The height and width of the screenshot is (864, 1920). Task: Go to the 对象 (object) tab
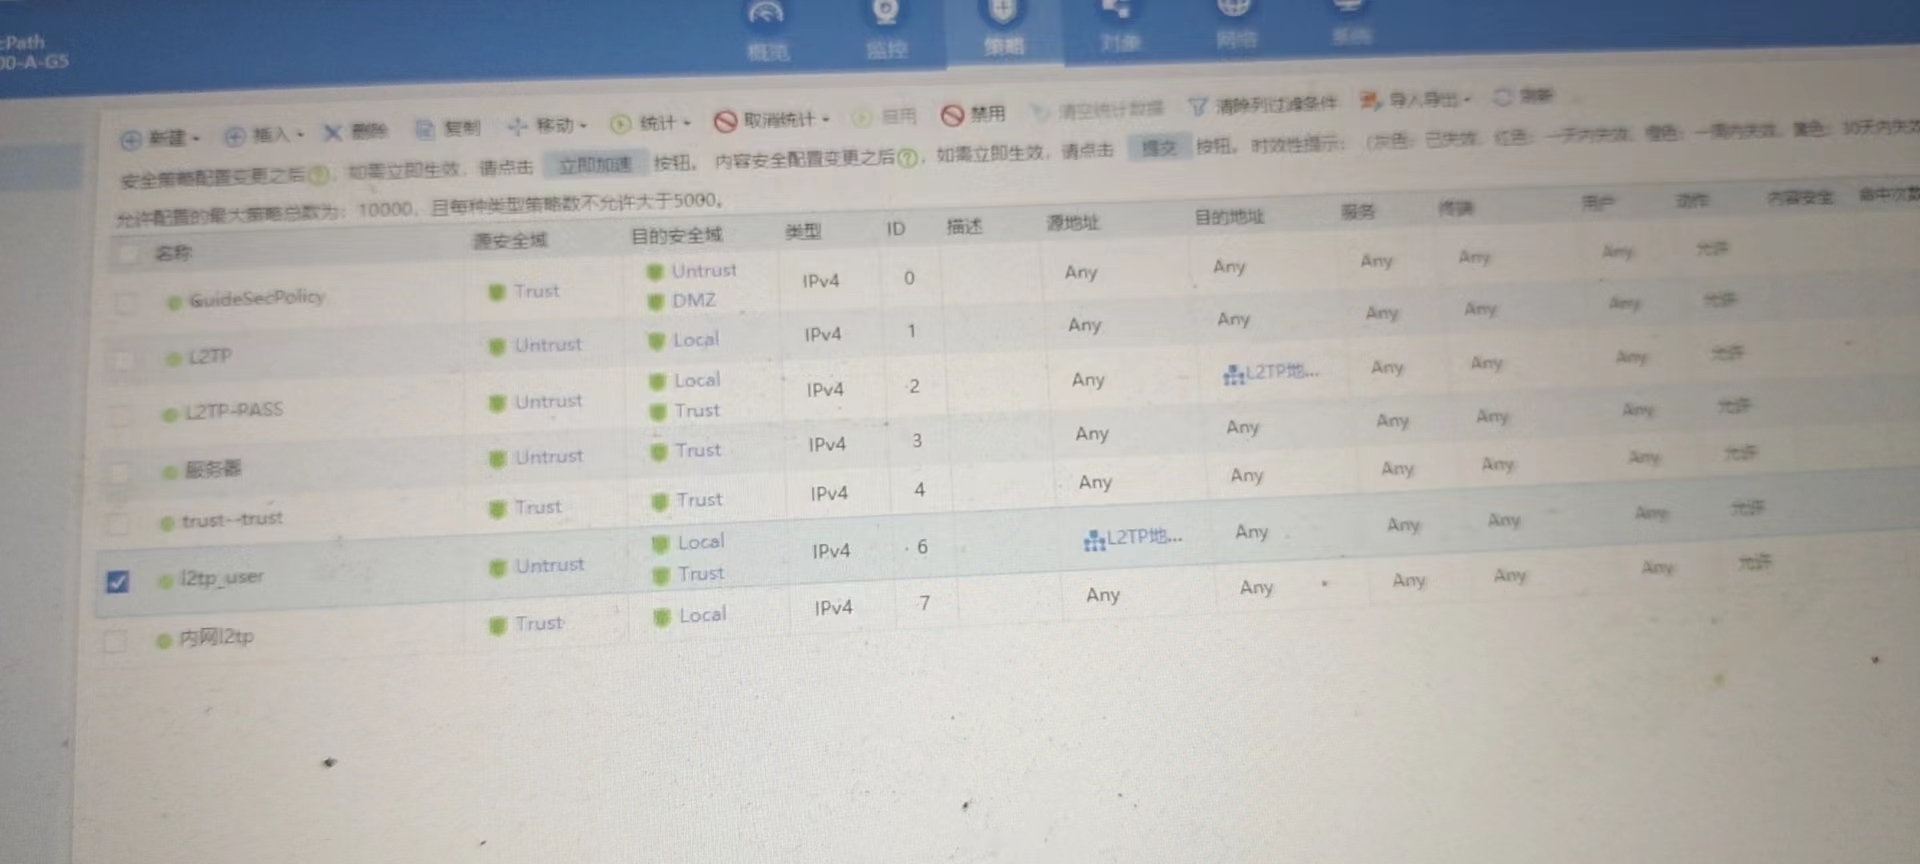coord(1119,26)
